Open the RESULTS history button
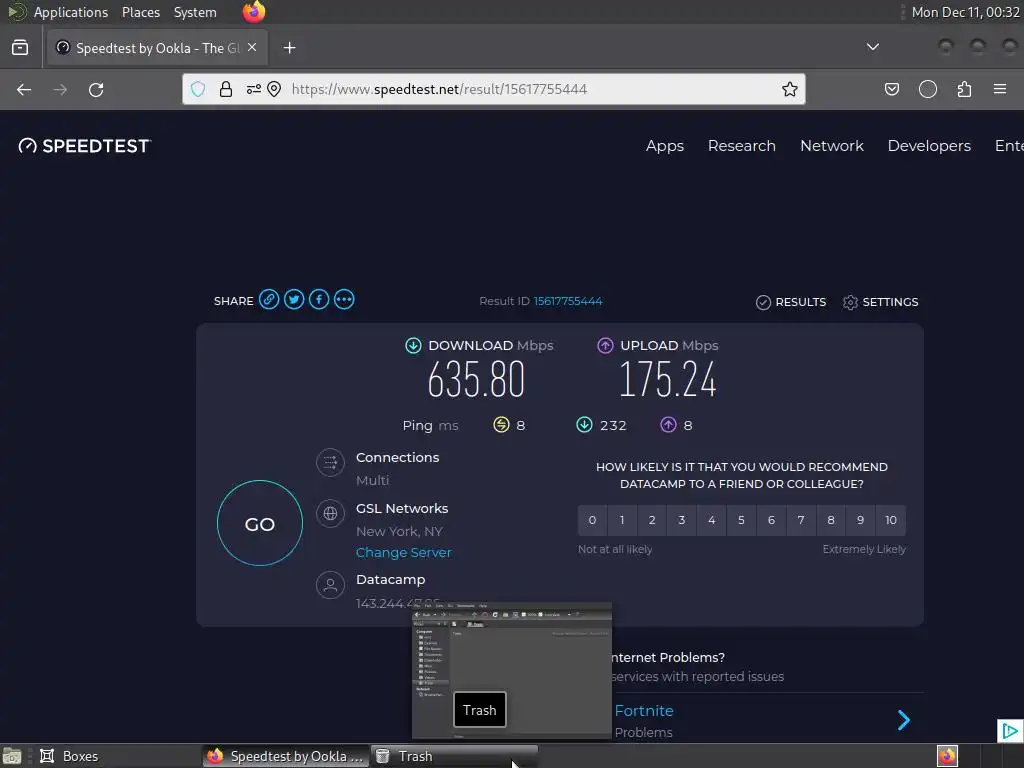Image resolution: width=1024 pixels, height=768 pixels. pyautogui.click(x=791, y=302)
